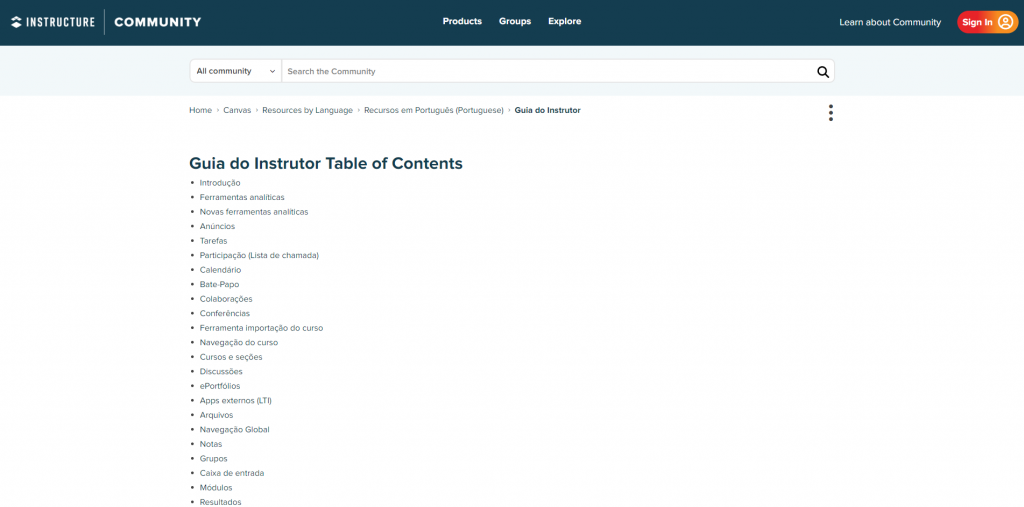Open the Learn about Community link
Image resolution: width=1024 pixels, height=507 pixels.
tap(890, 22)
